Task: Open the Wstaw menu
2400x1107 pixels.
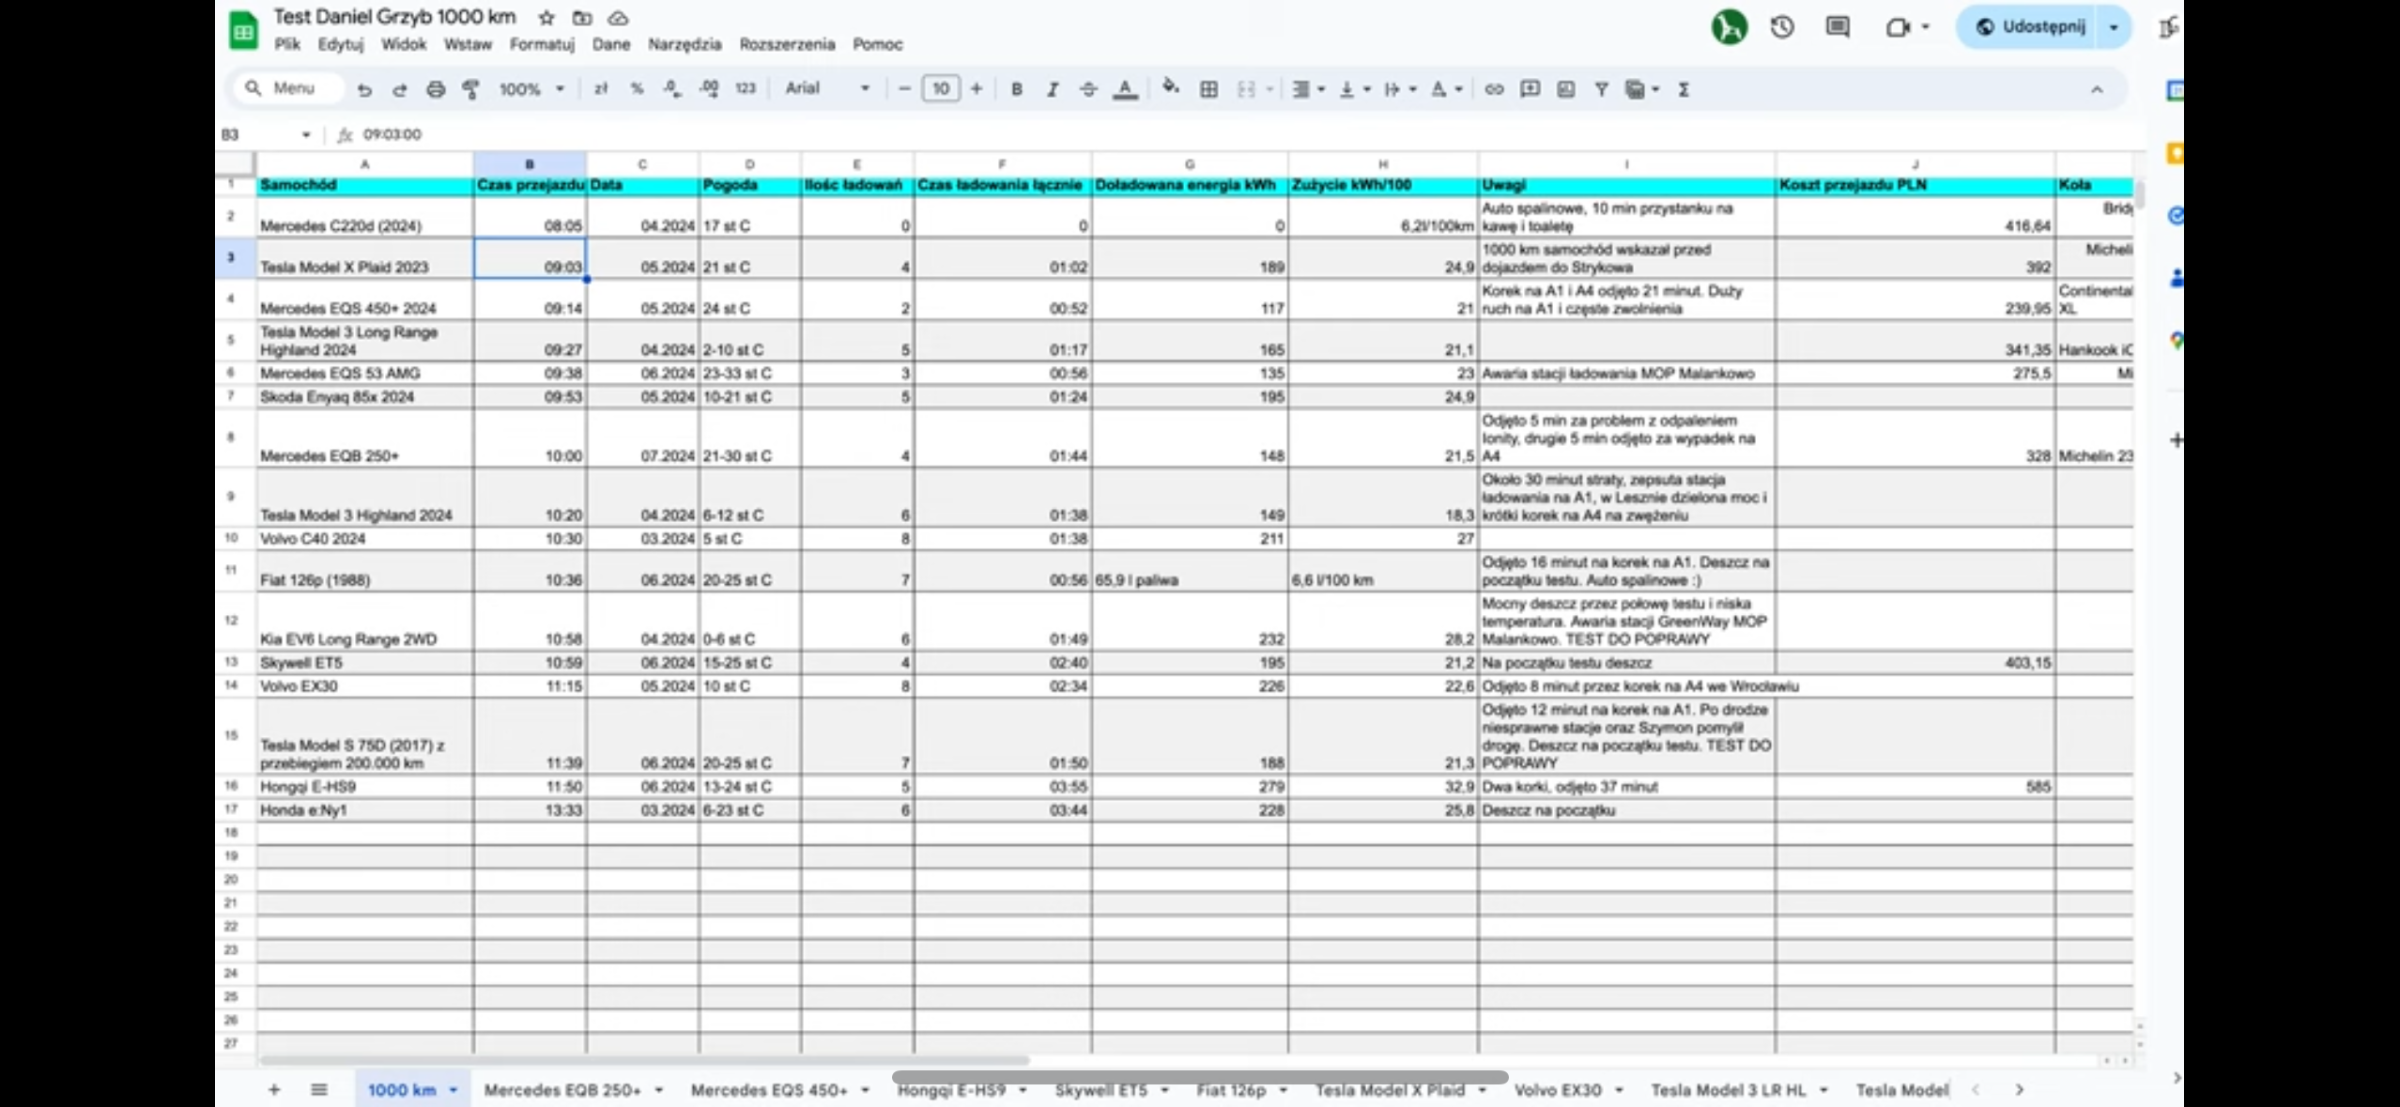Action: pyautogui.click(x=468, y=44)
